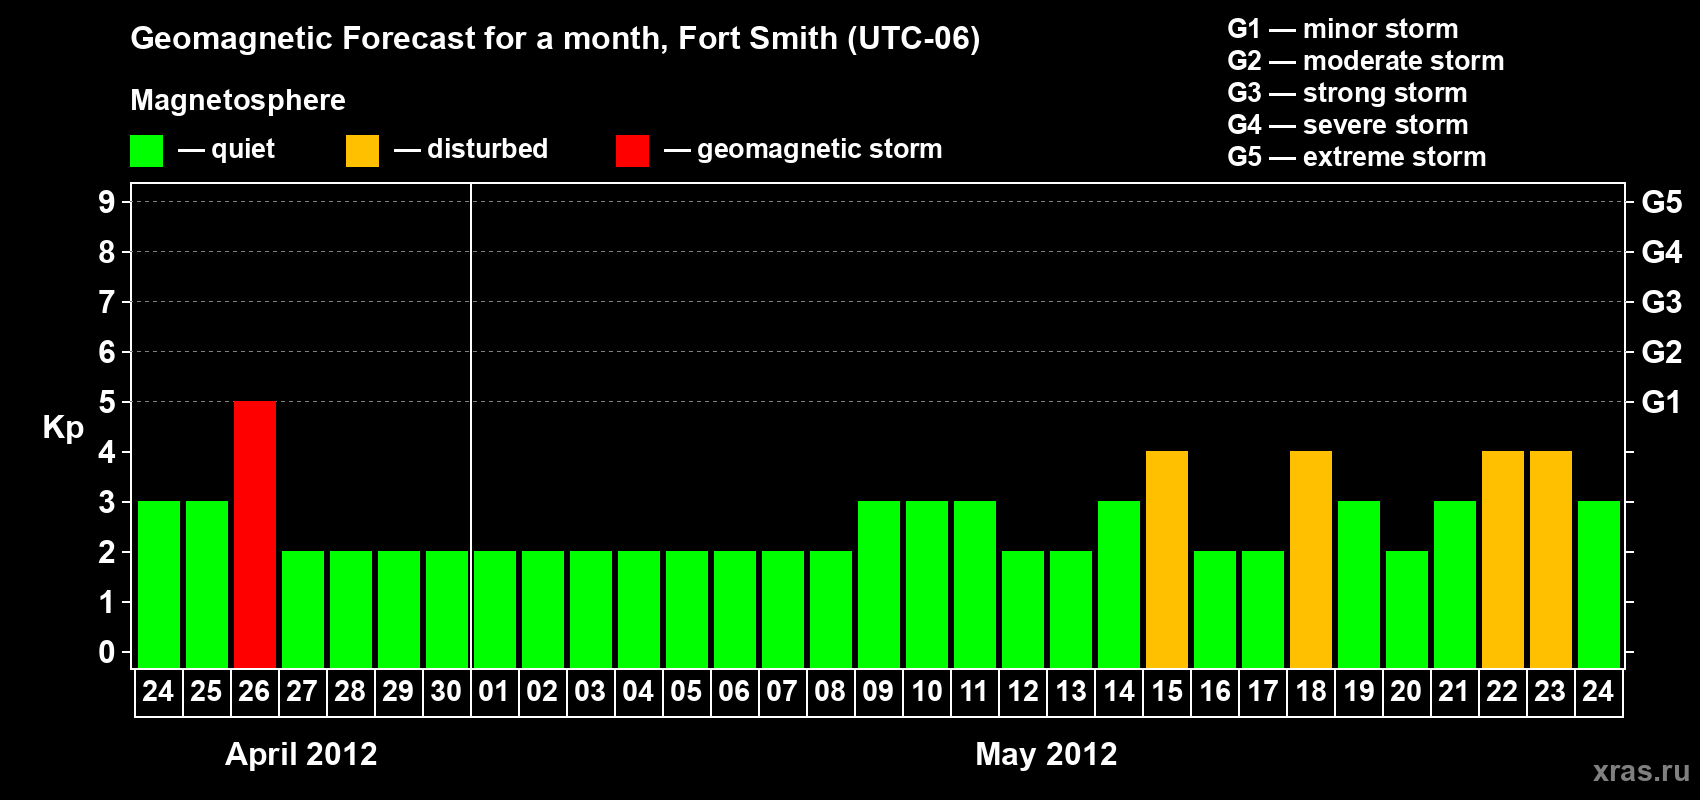The image size is (1700, 800).
Task: Click the Magnetosphere heading
Action: (x=238, y=100)
